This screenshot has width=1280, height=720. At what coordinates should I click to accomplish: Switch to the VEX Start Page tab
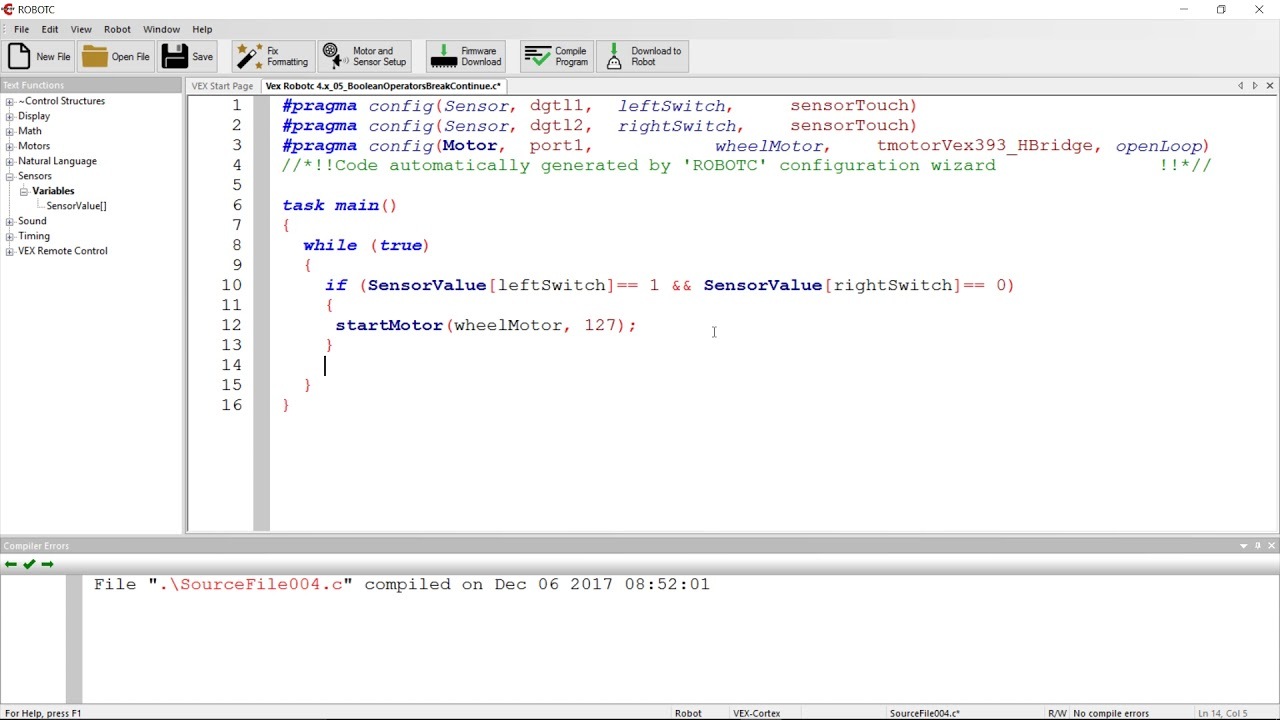pos(223,86)
